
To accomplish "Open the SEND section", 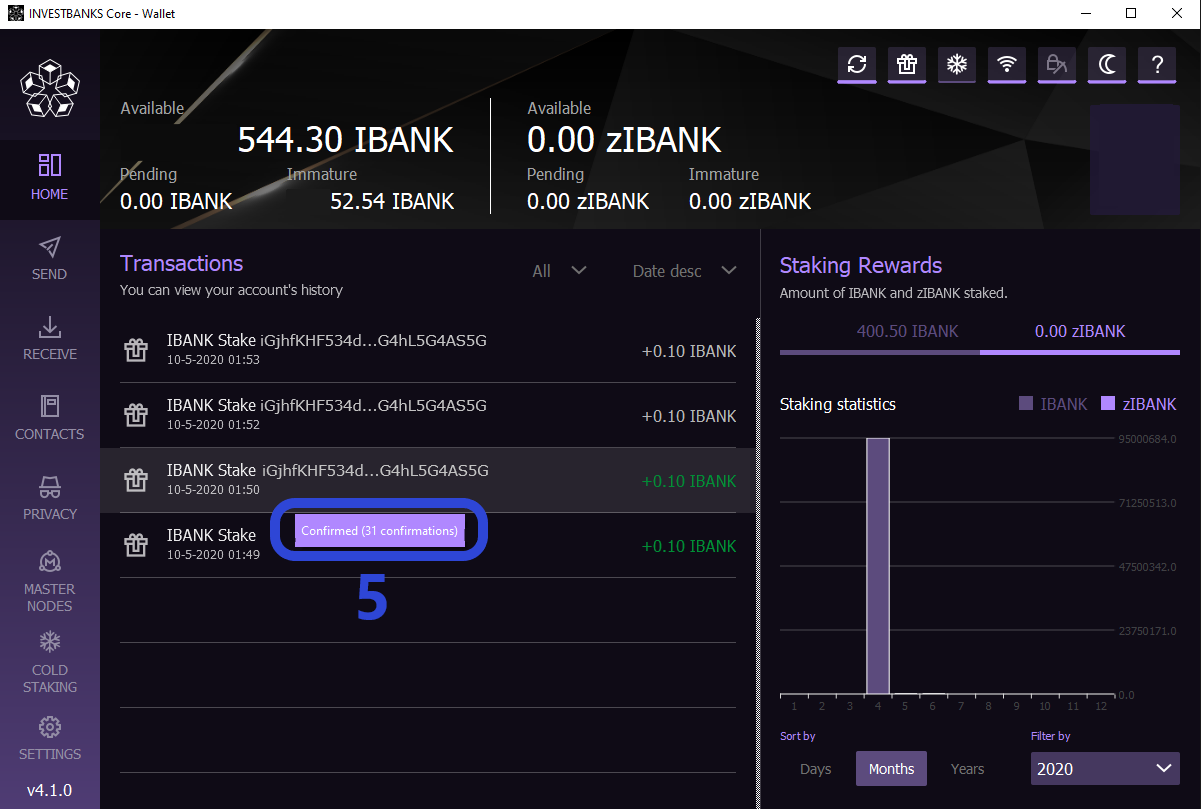I will [x=50, y=259].
